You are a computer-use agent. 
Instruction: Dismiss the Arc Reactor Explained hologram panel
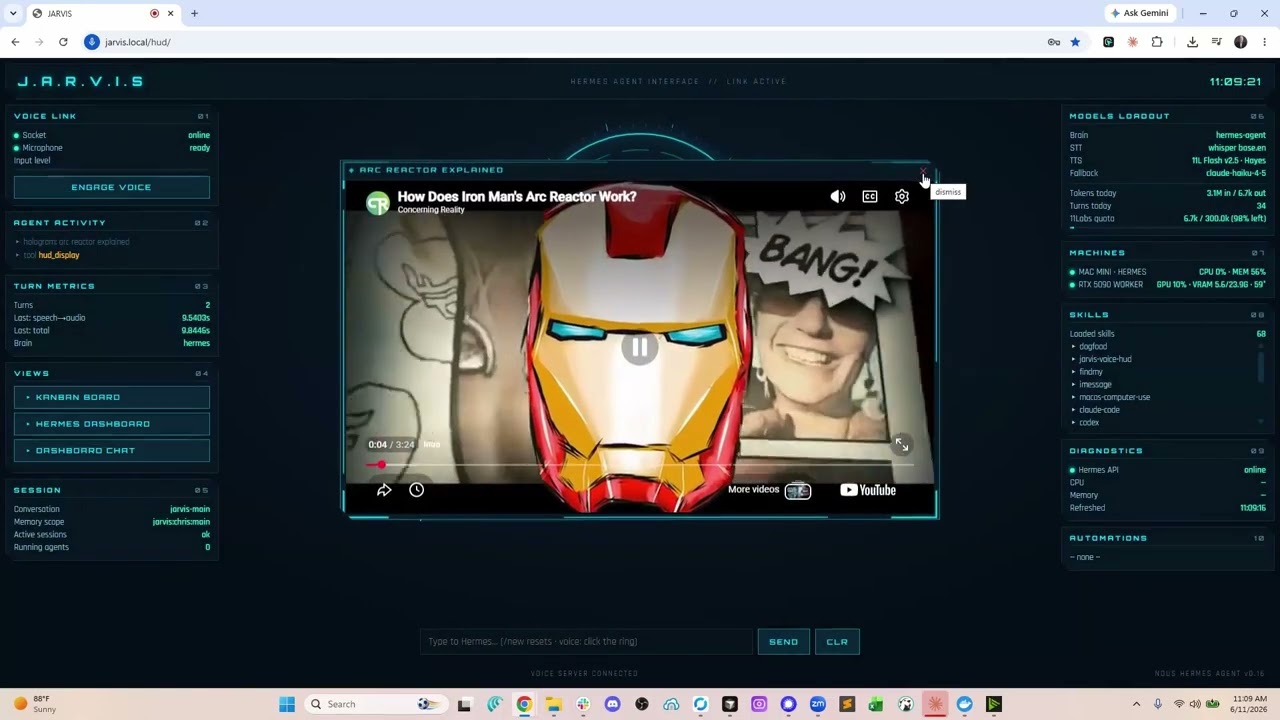(923, 171)
